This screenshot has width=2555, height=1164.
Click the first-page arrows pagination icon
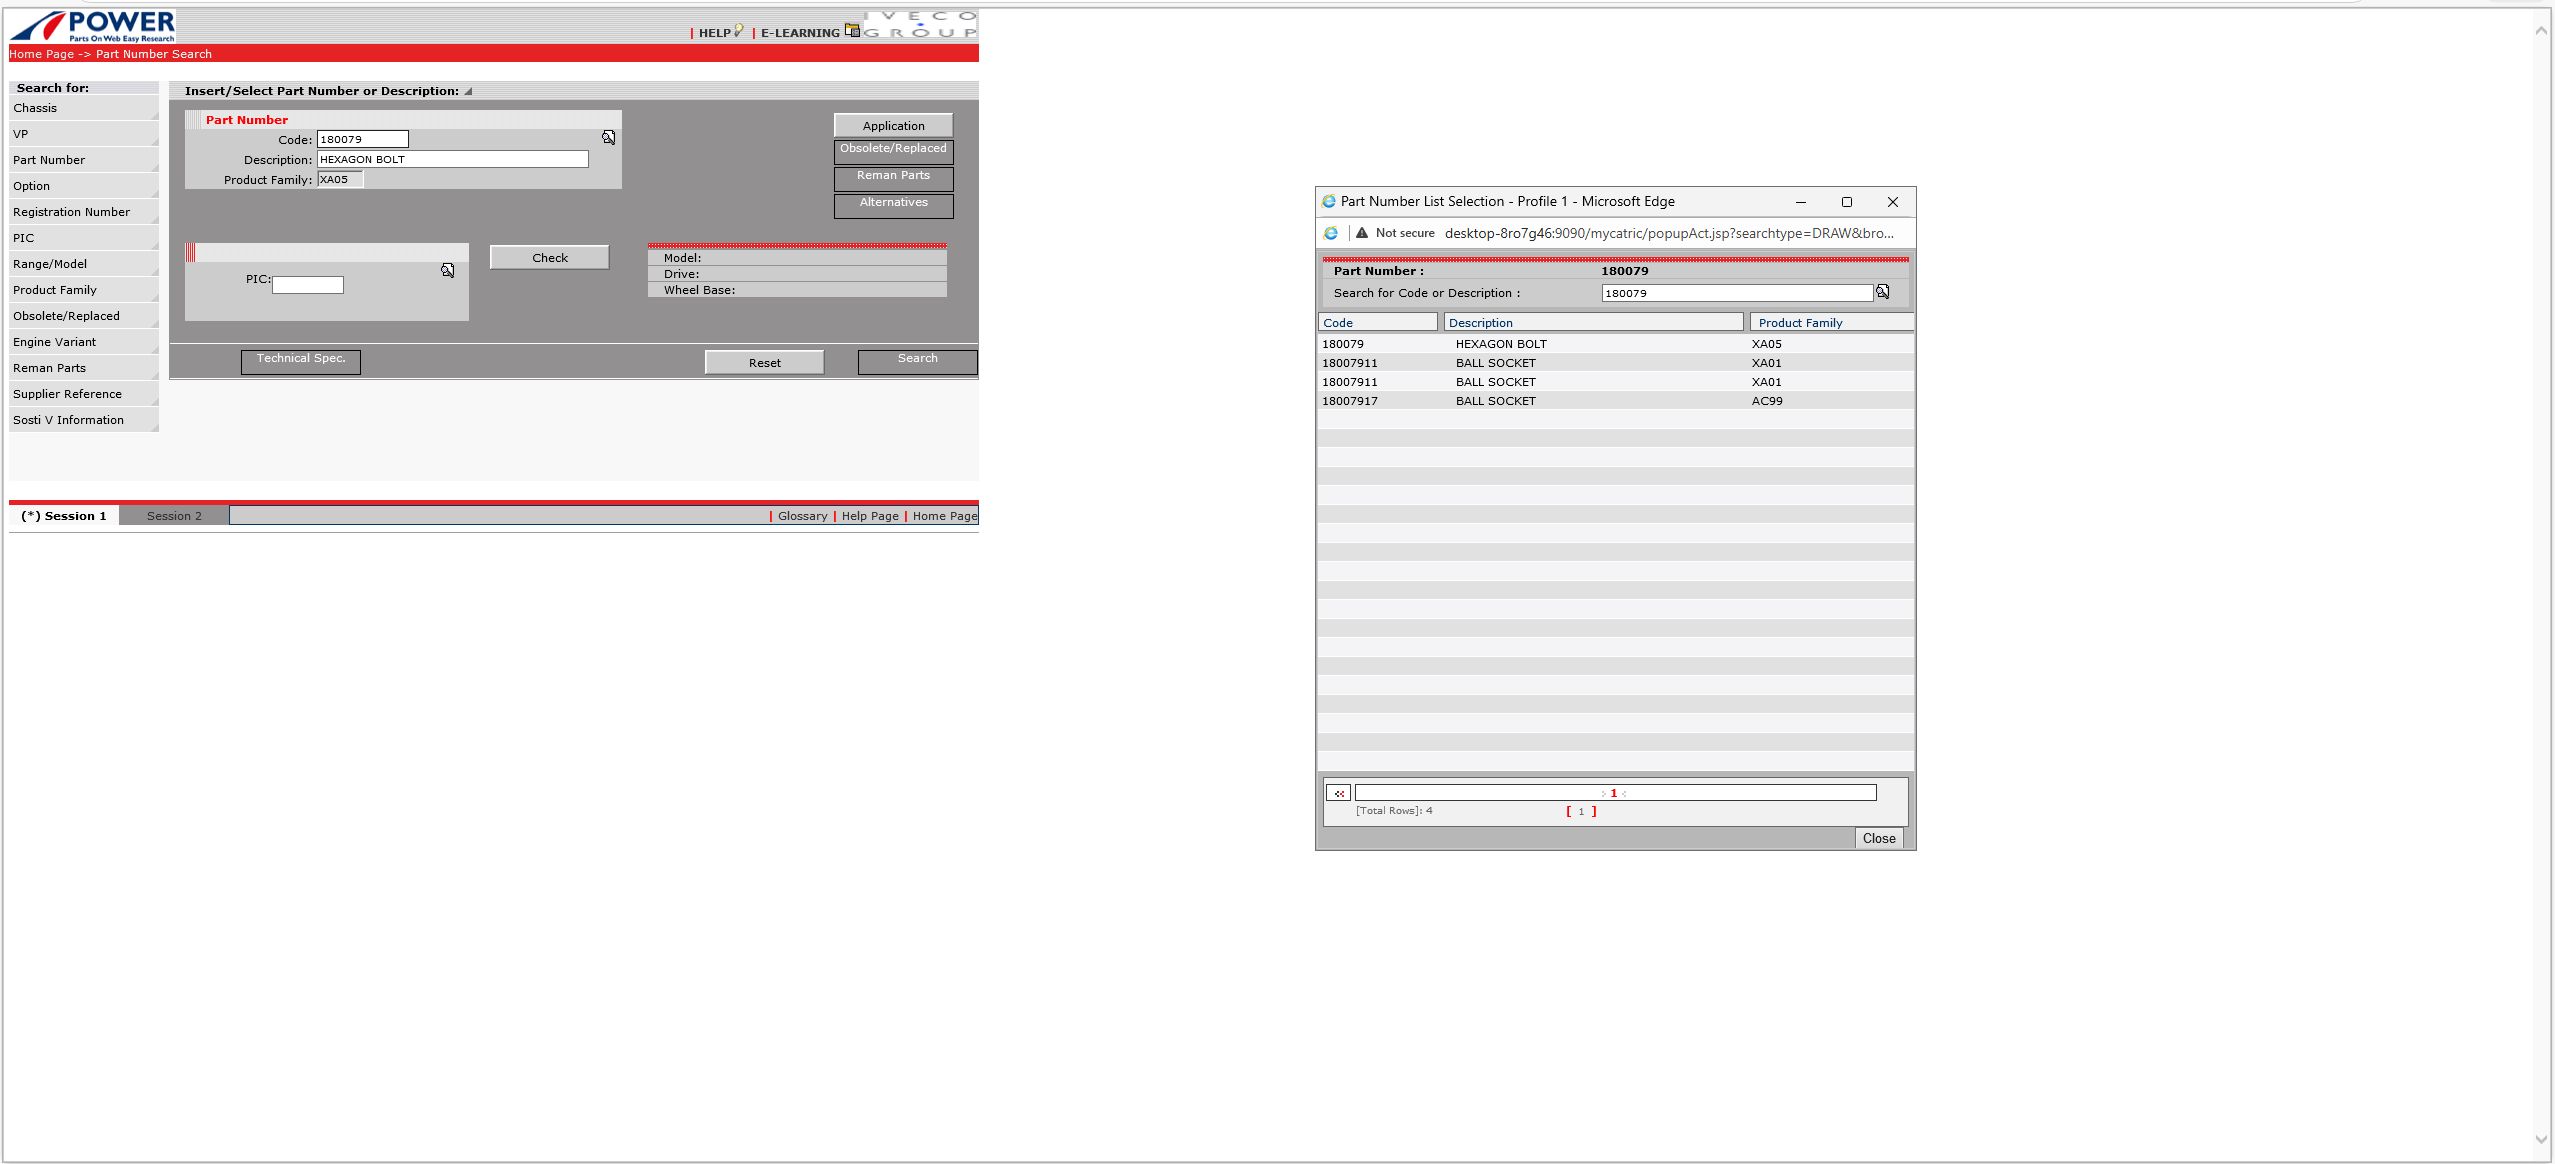[x=1338, y=793]
